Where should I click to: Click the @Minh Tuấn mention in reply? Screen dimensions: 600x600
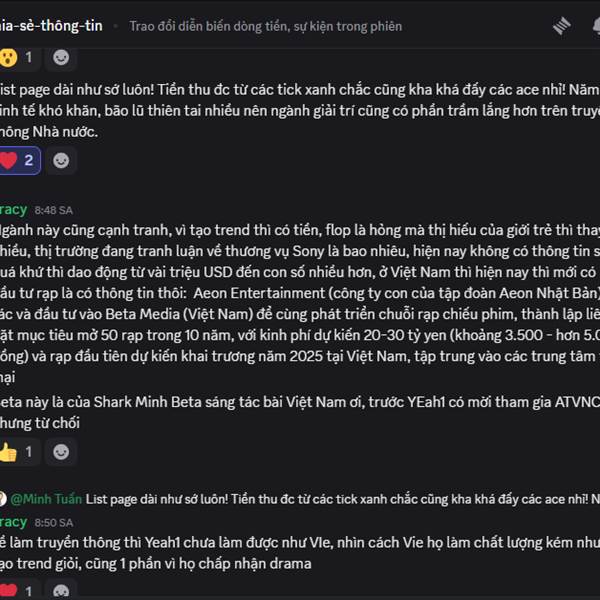click(x=46, y=498)
